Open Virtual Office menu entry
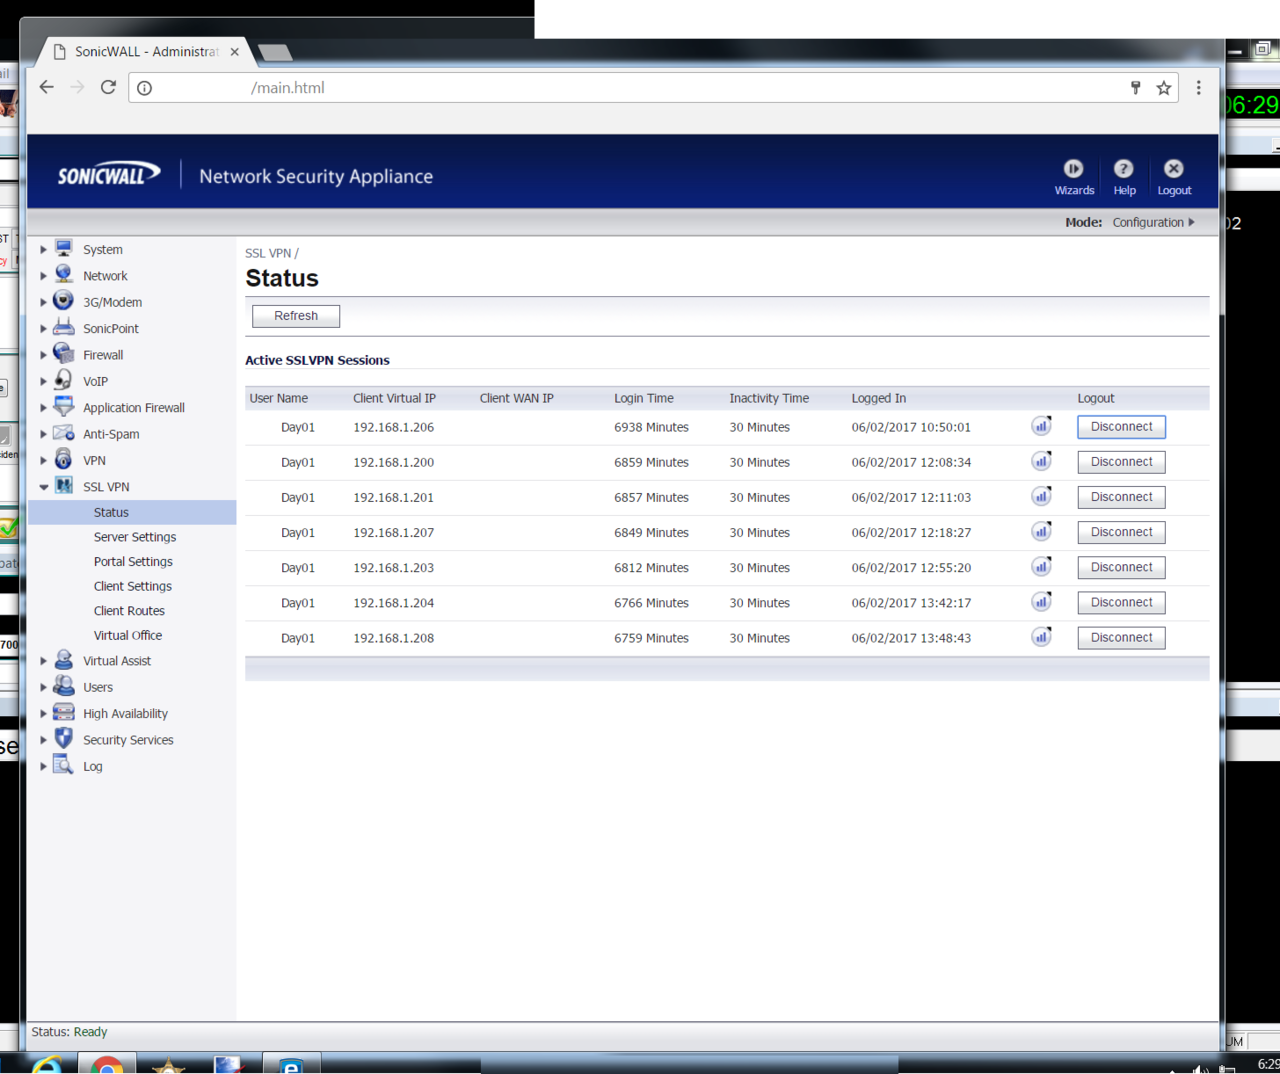 (128, 635)
